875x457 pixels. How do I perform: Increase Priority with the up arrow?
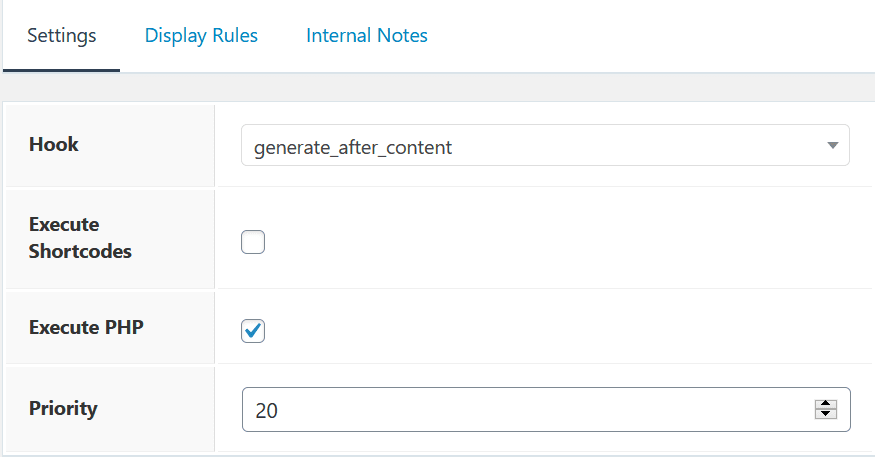[x=825, y=404]
